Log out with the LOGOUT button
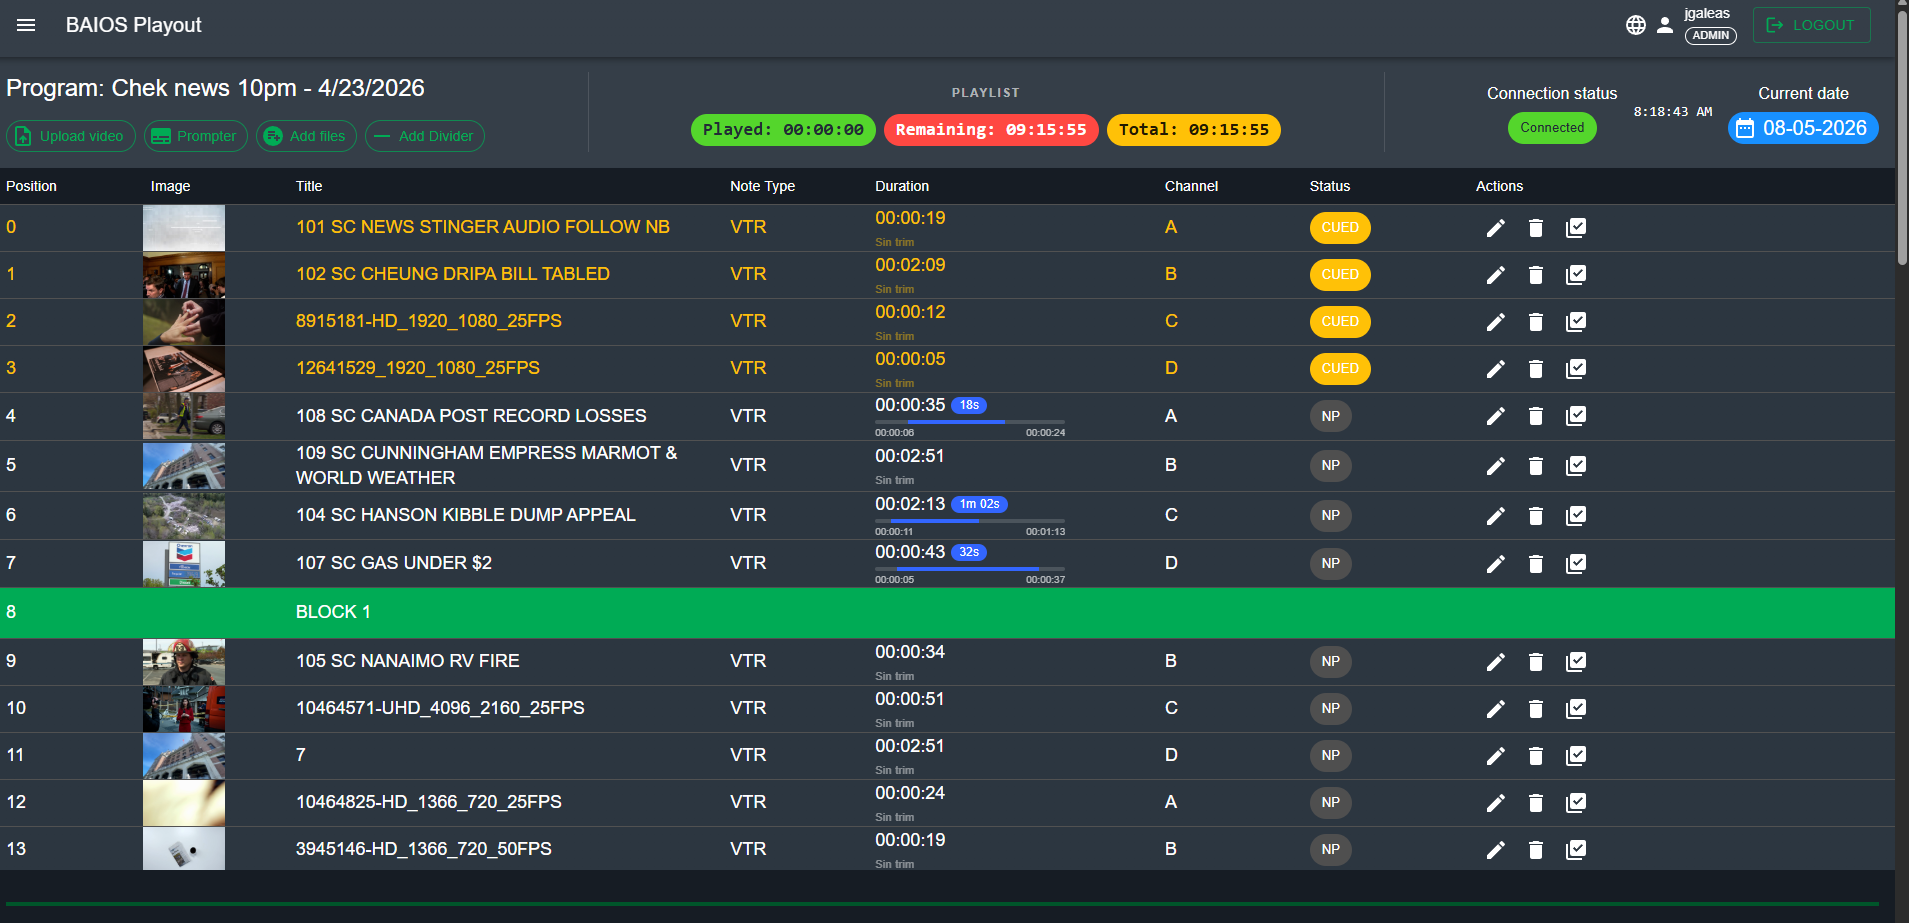Image resolution: width=1909 pixels, height=923 pixels. click(x=1811, y=25)
